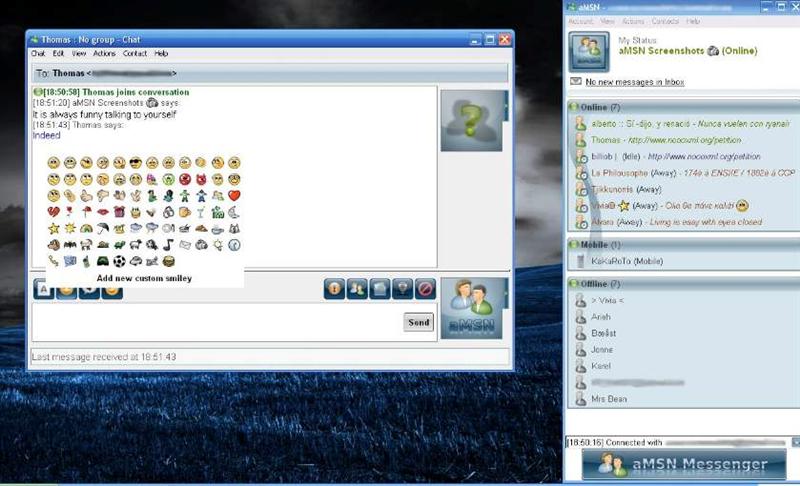Insert the black umbrella emoticon
The height and width of the screenshot is (486, 800).
pos(103,228)
